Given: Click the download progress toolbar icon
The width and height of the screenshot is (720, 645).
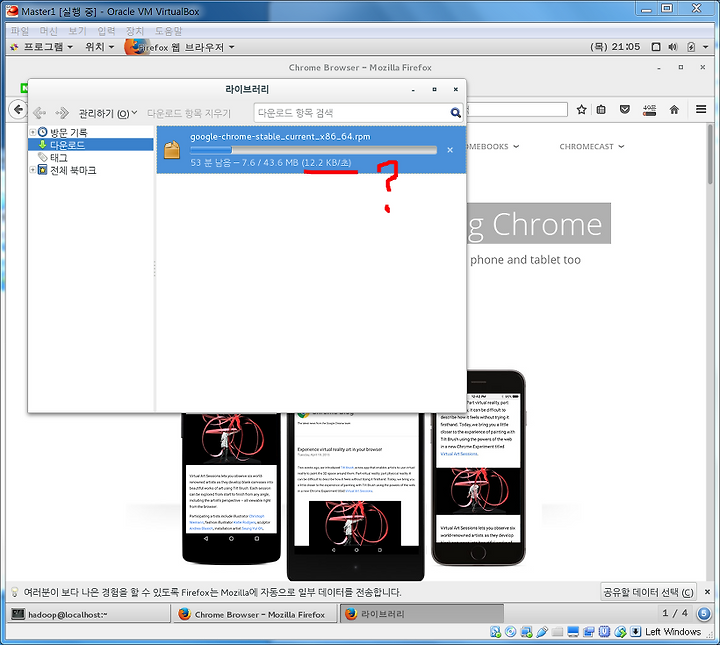Looking at the screenshot, I should click(x=649, y=110).
